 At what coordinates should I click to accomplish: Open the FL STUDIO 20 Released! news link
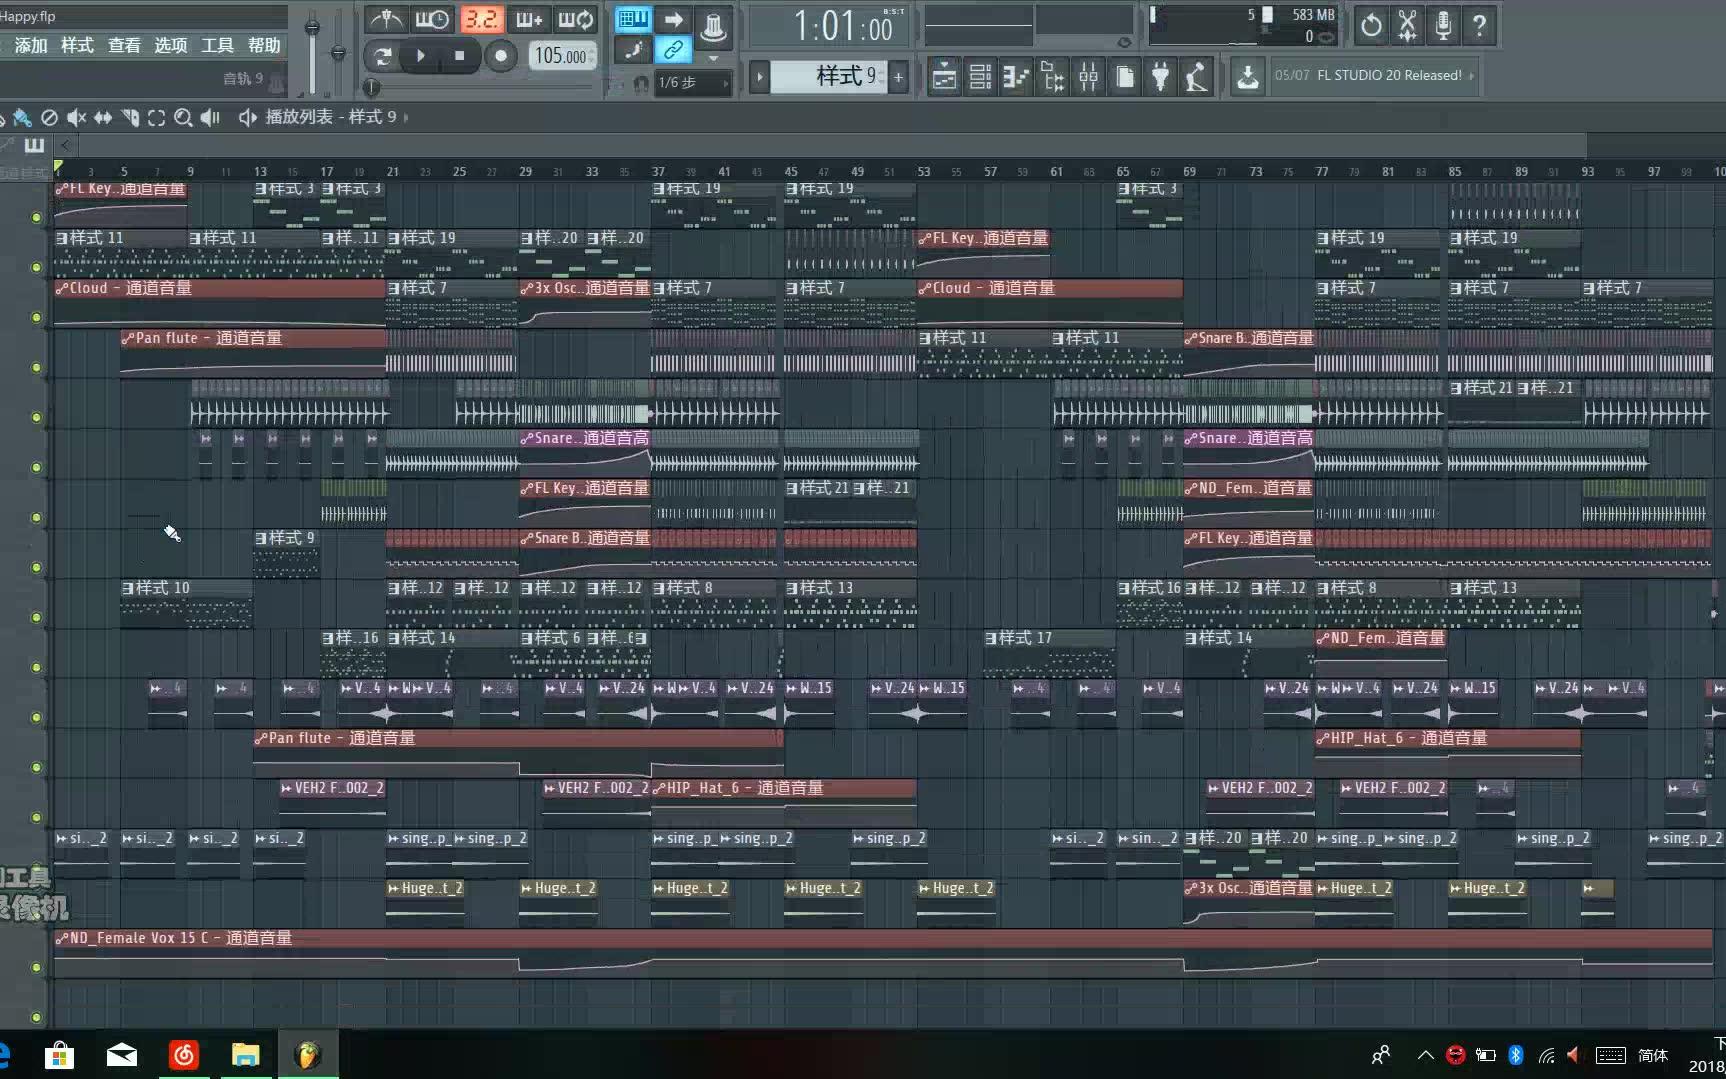[1389, 75]
